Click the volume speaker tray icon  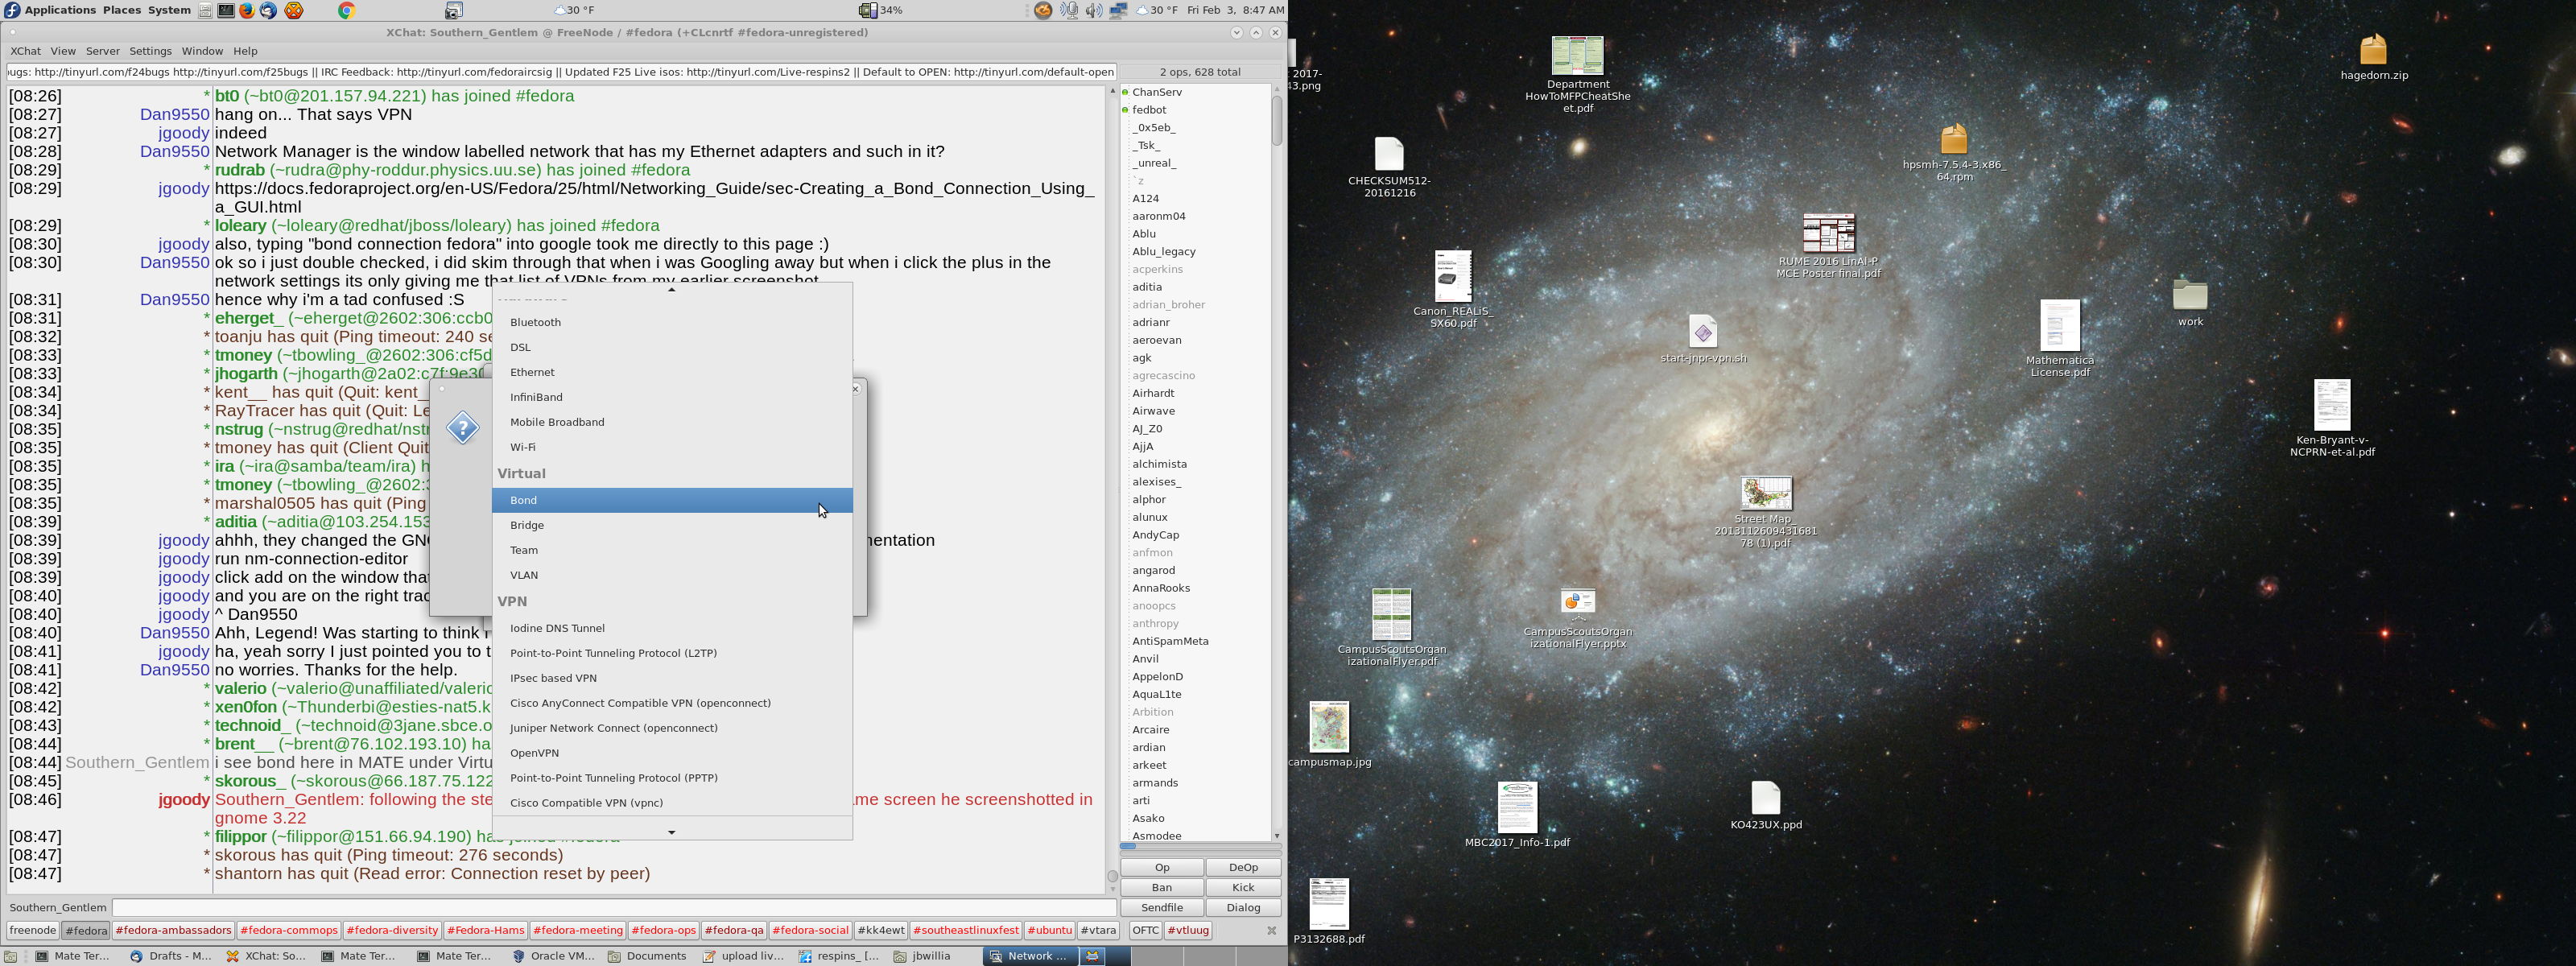(1094, 10)
